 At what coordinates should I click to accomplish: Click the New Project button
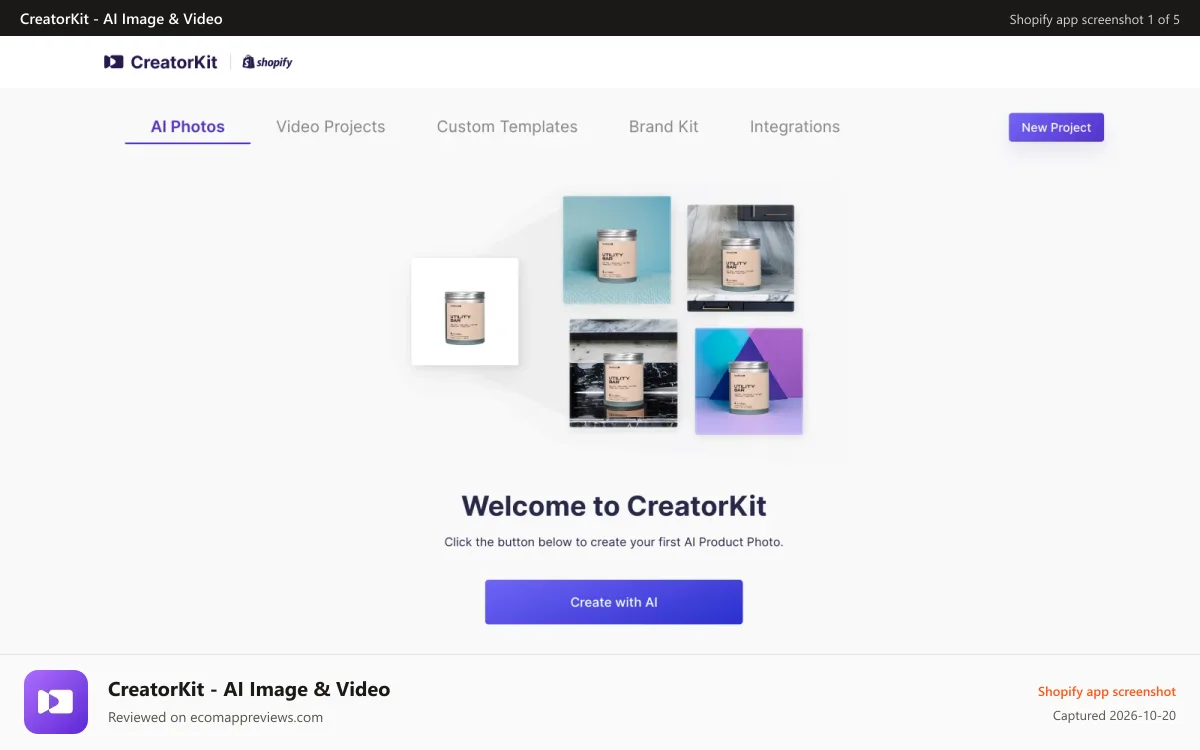[1056, 127]
